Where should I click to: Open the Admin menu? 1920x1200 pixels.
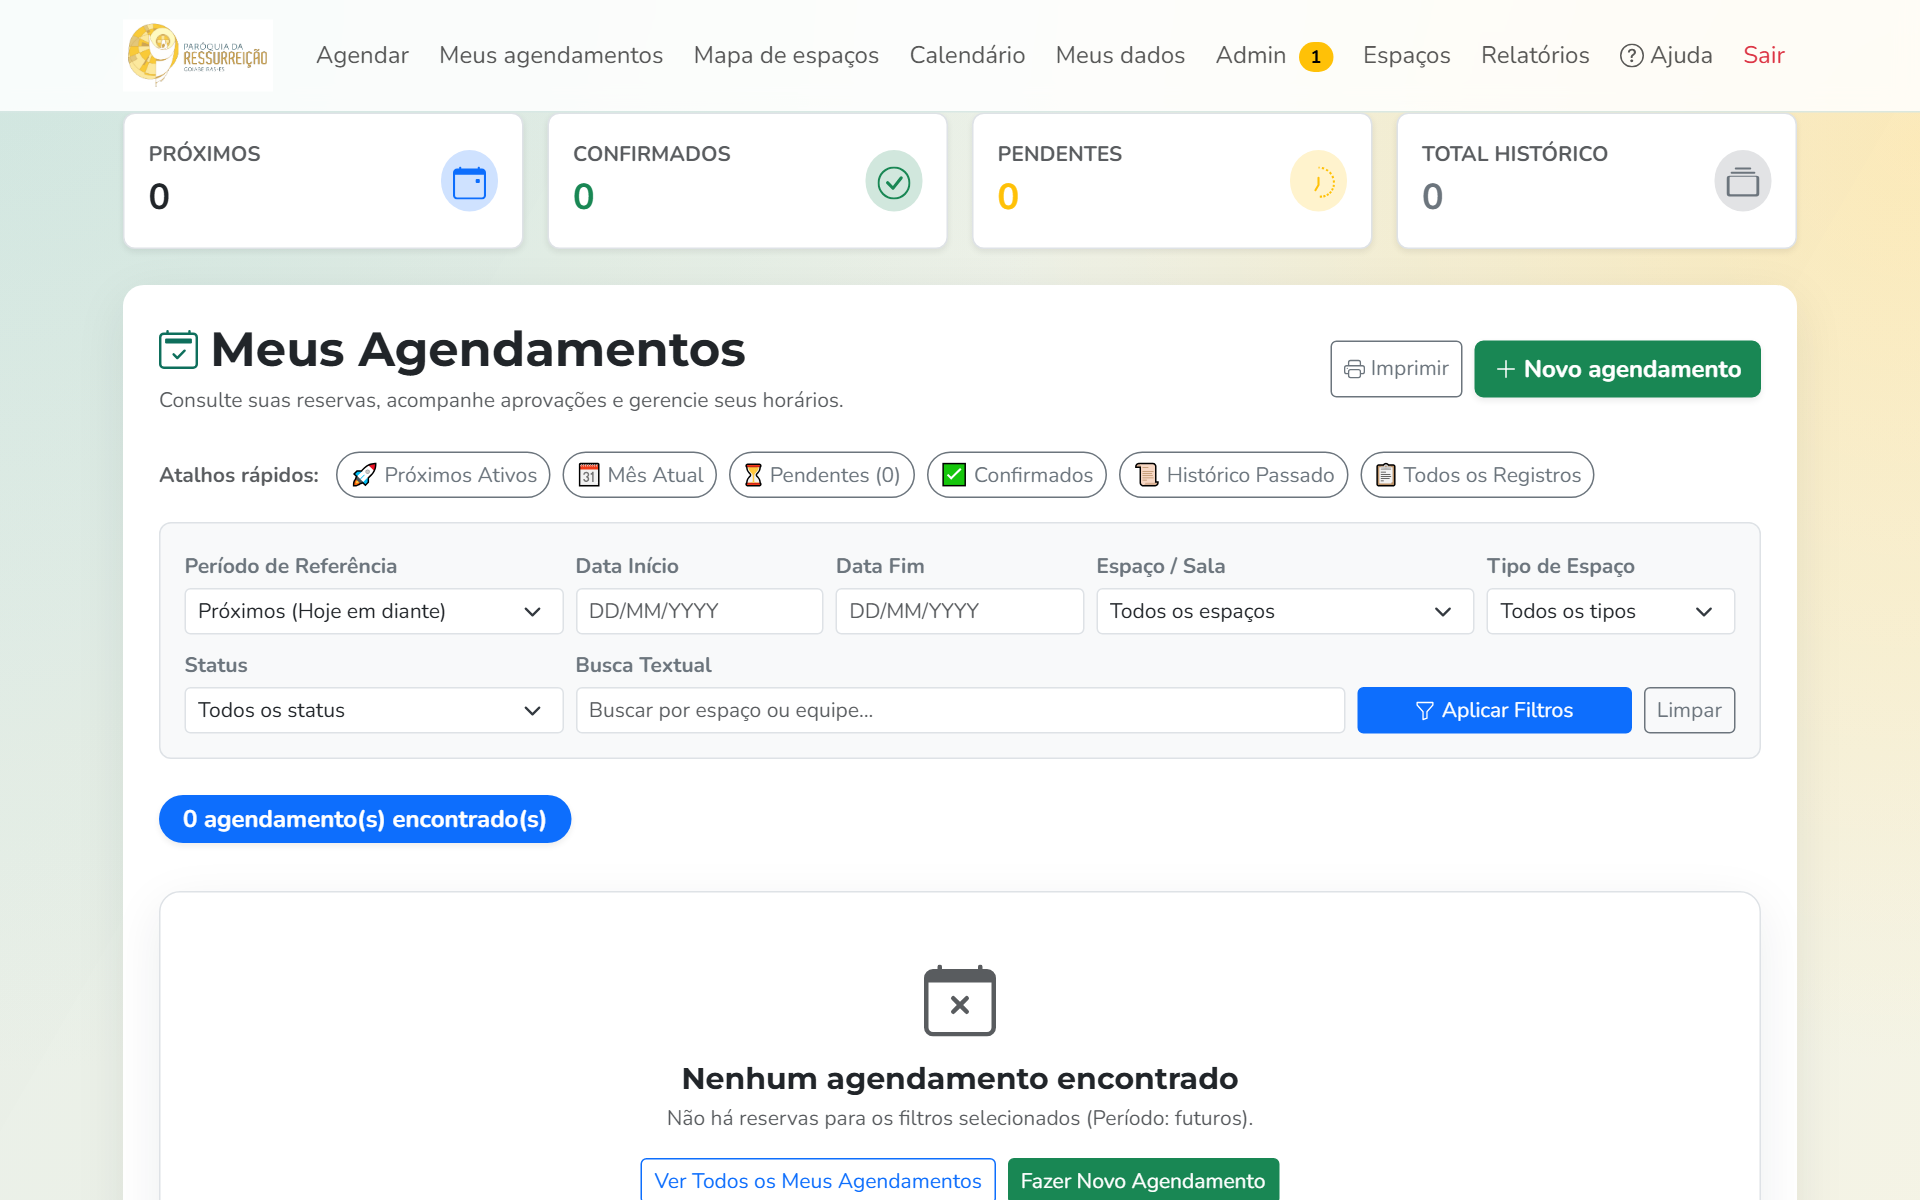tap(1250, 55)
